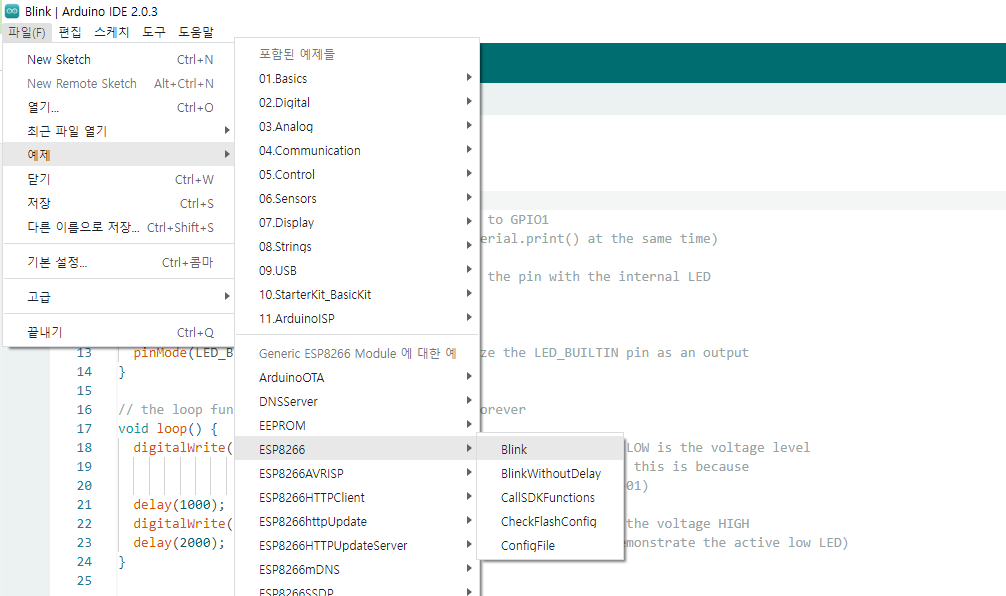Open the CallSDKFunctions example

tap(550, 497)
